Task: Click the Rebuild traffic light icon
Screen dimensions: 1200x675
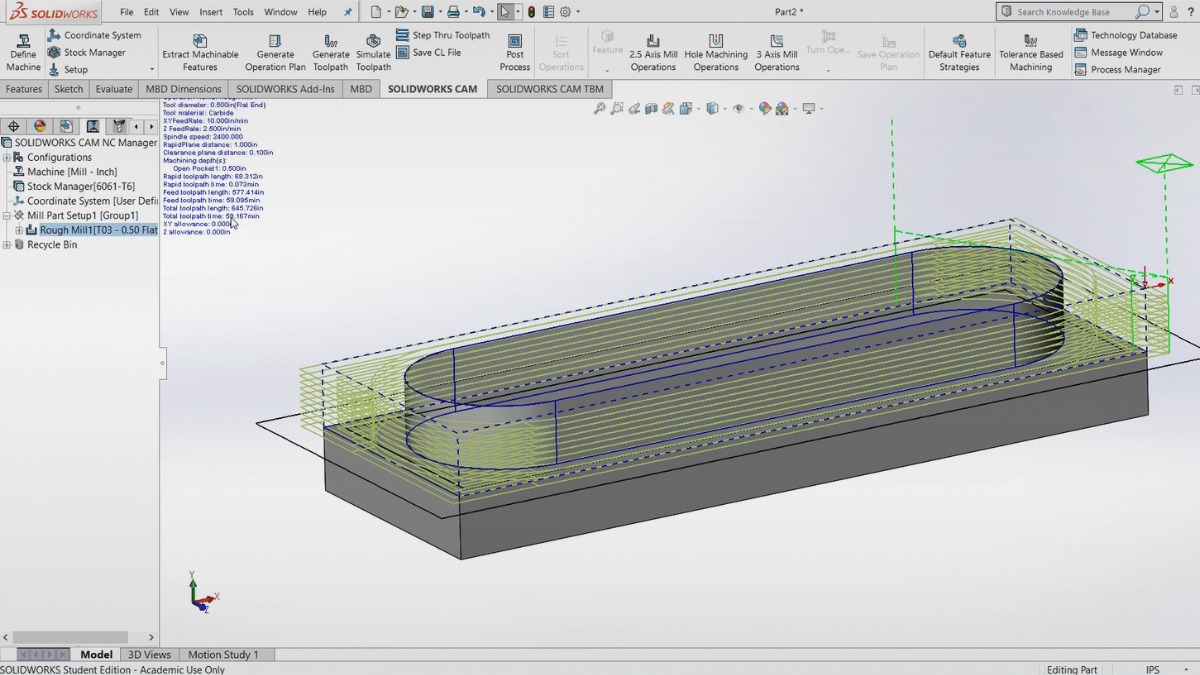Action: click(531, 12)
